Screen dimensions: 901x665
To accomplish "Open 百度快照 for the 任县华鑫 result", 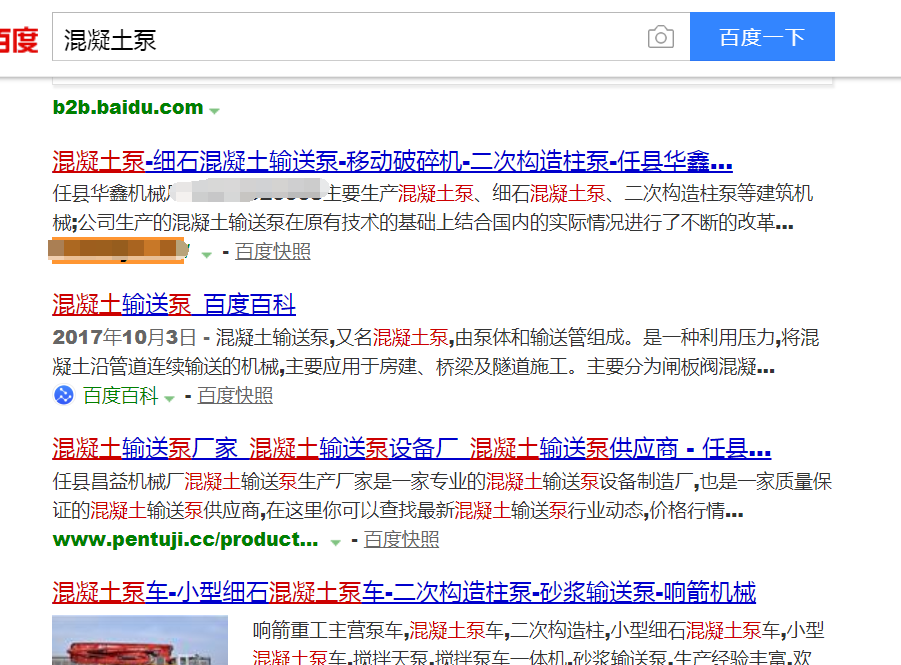I will 273,251.
